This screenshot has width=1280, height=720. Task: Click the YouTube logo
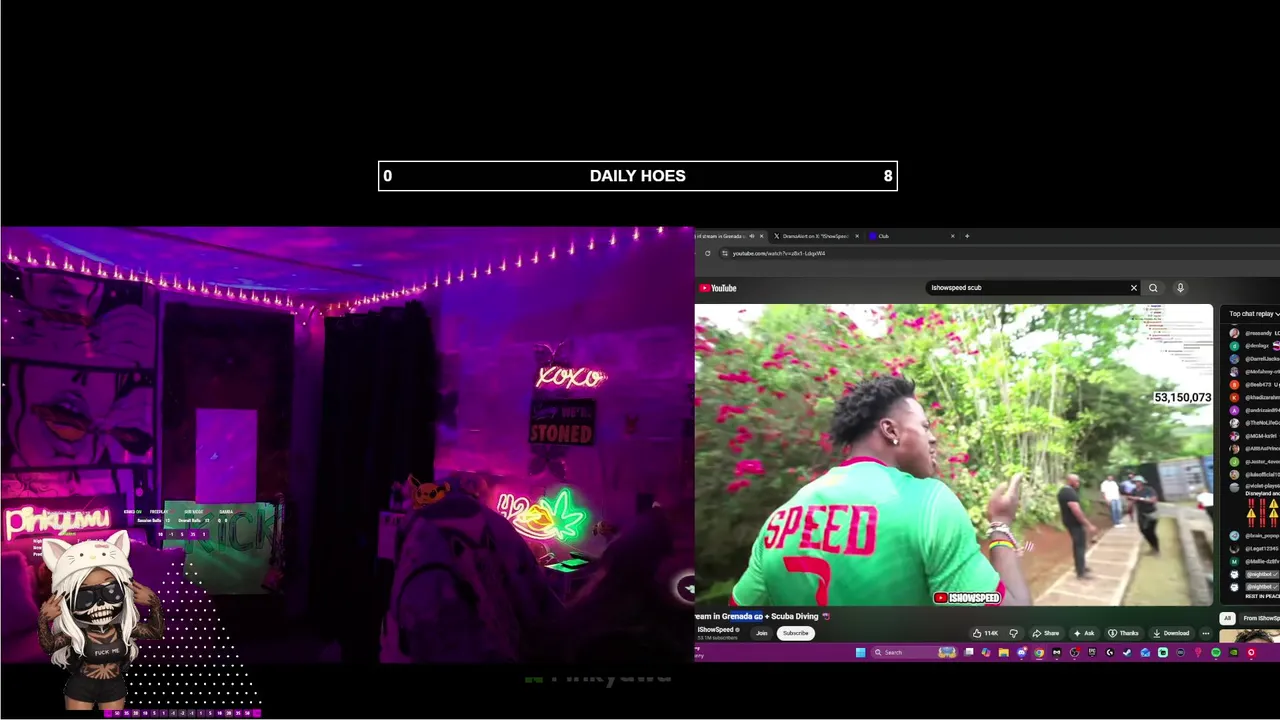(x=718, y=288)
